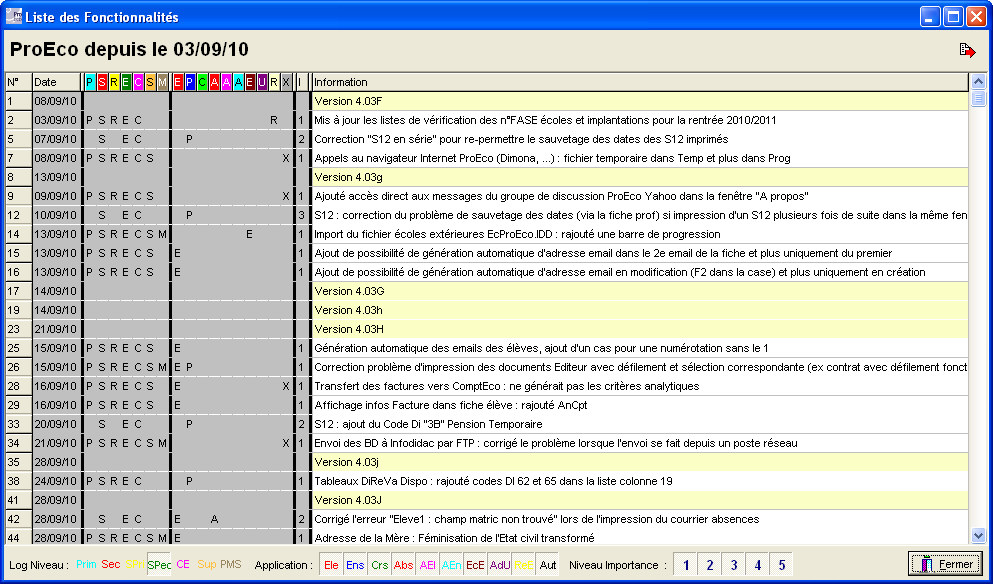The width and height of the screenshot is (993, 584).
Task: Toggle the Sup log level filter
Action: click(x=206, y=564)
